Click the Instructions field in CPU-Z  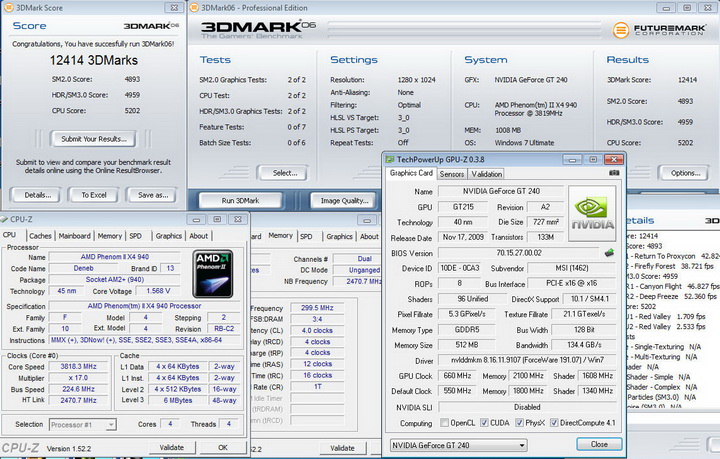pyautogui.click(x=144, y=341)
